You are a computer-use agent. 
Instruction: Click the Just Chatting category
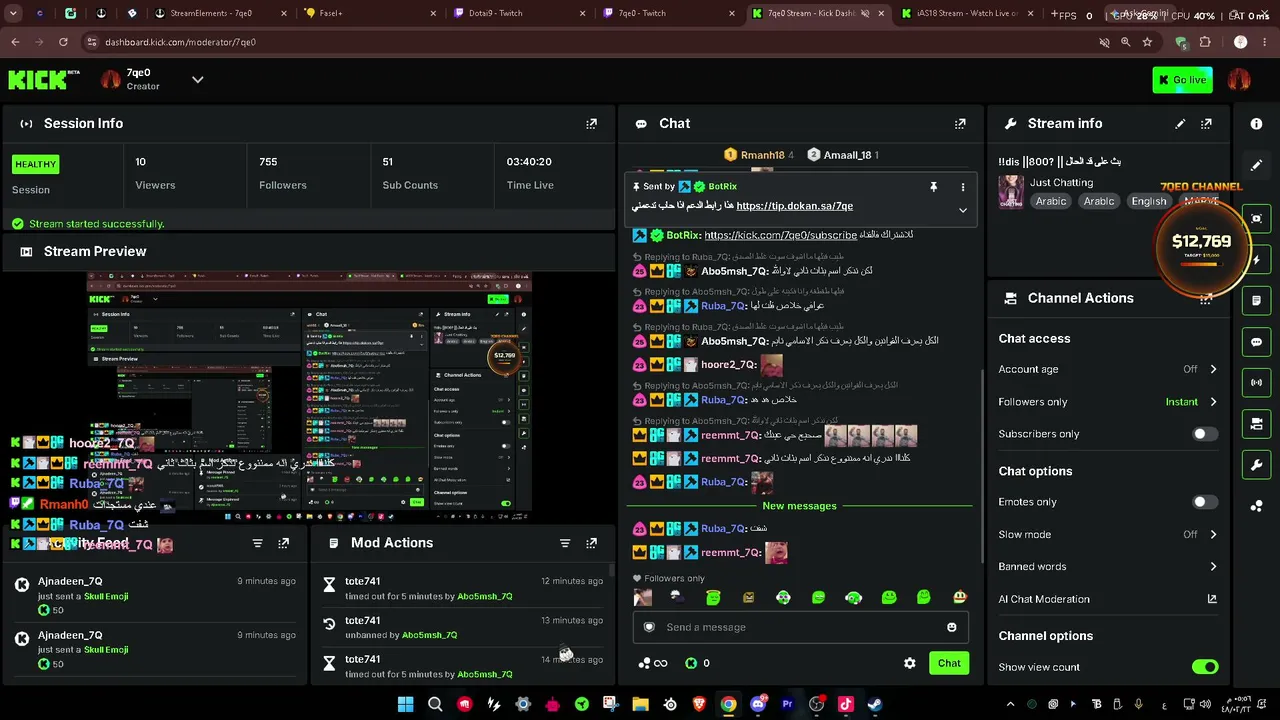tap(1062, 183)
